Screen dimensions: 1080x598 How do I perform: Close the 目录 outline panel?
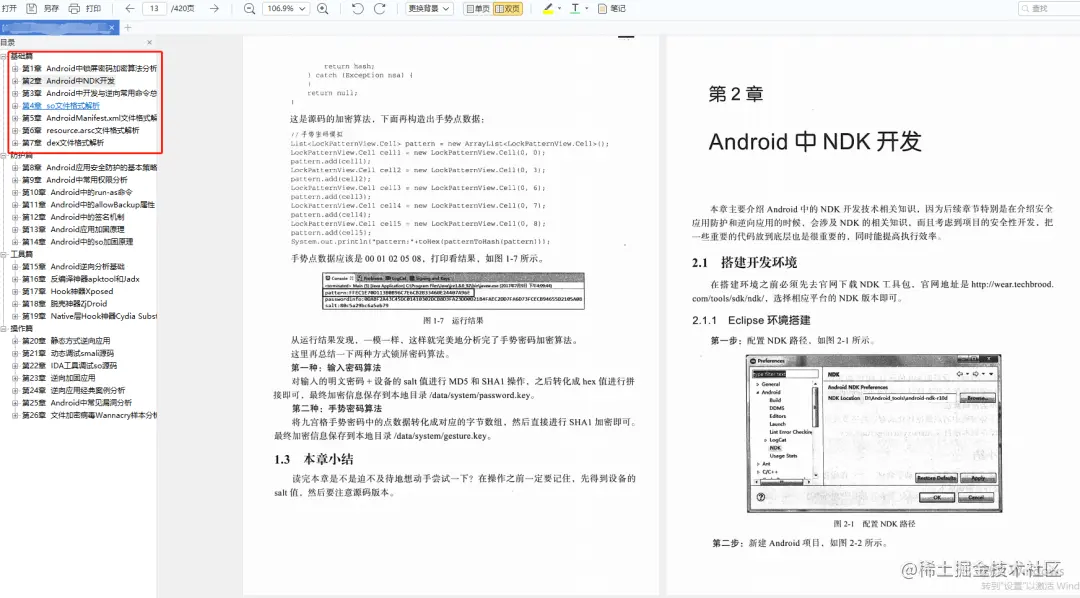[149, 43]
